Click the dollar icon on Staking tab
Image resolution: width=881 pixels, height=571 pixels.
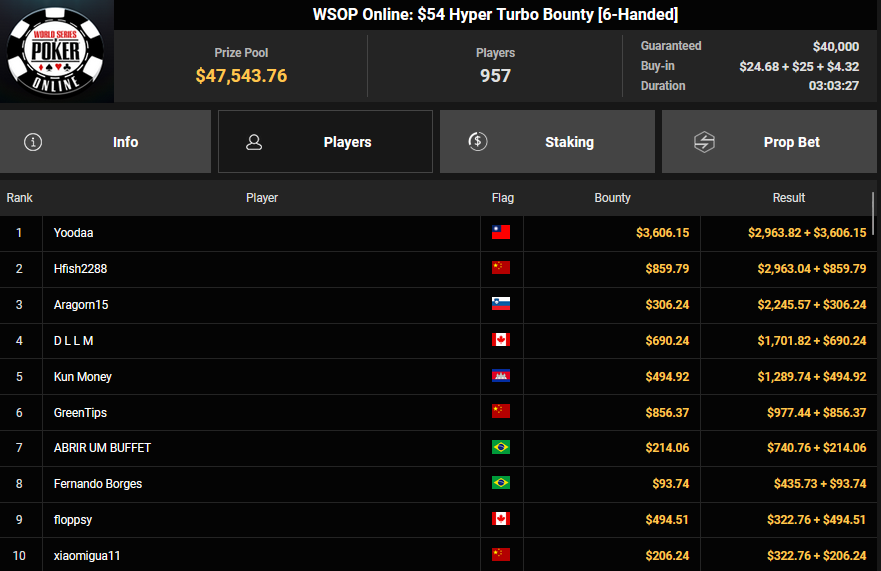click(478, 142)
